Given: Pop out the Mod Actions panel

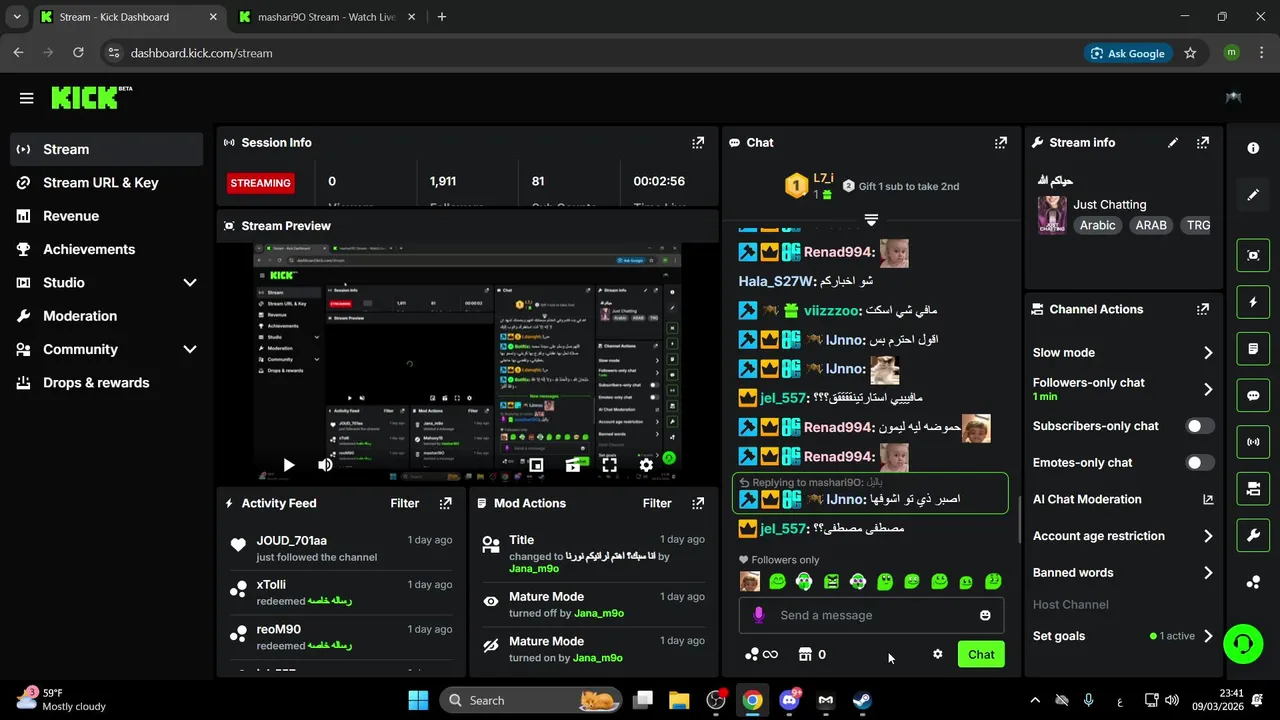Looking at the screenshot, I should [x=698, y=503].
